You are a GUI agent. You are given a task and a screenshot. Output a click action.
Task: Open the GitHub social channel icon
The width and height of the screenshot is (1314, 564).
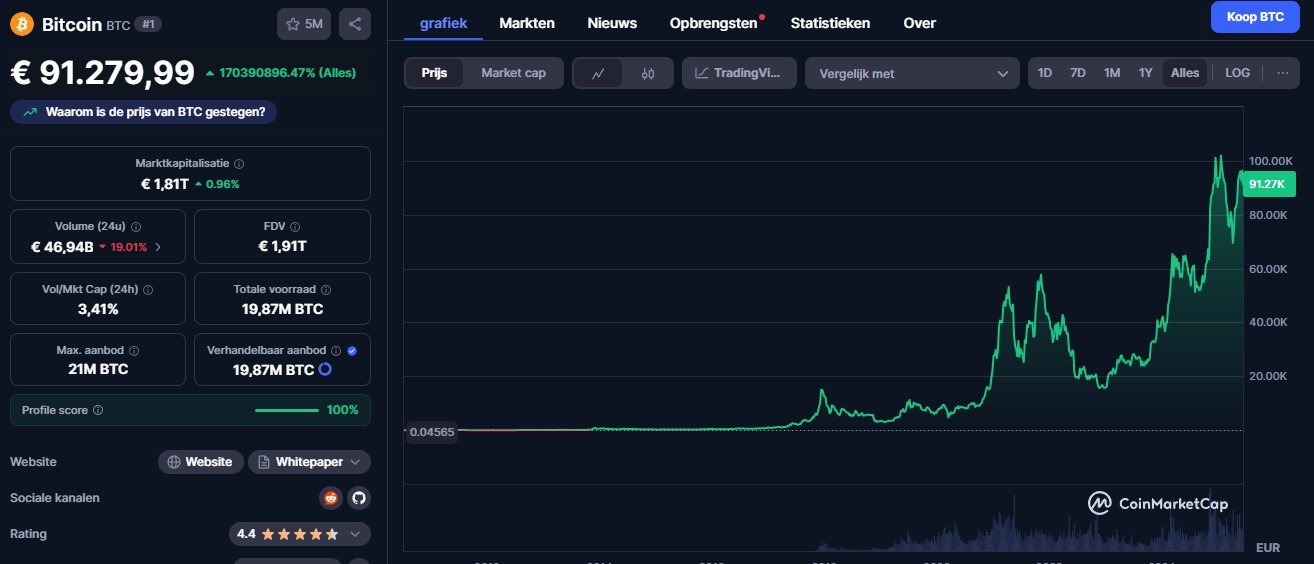358,497
